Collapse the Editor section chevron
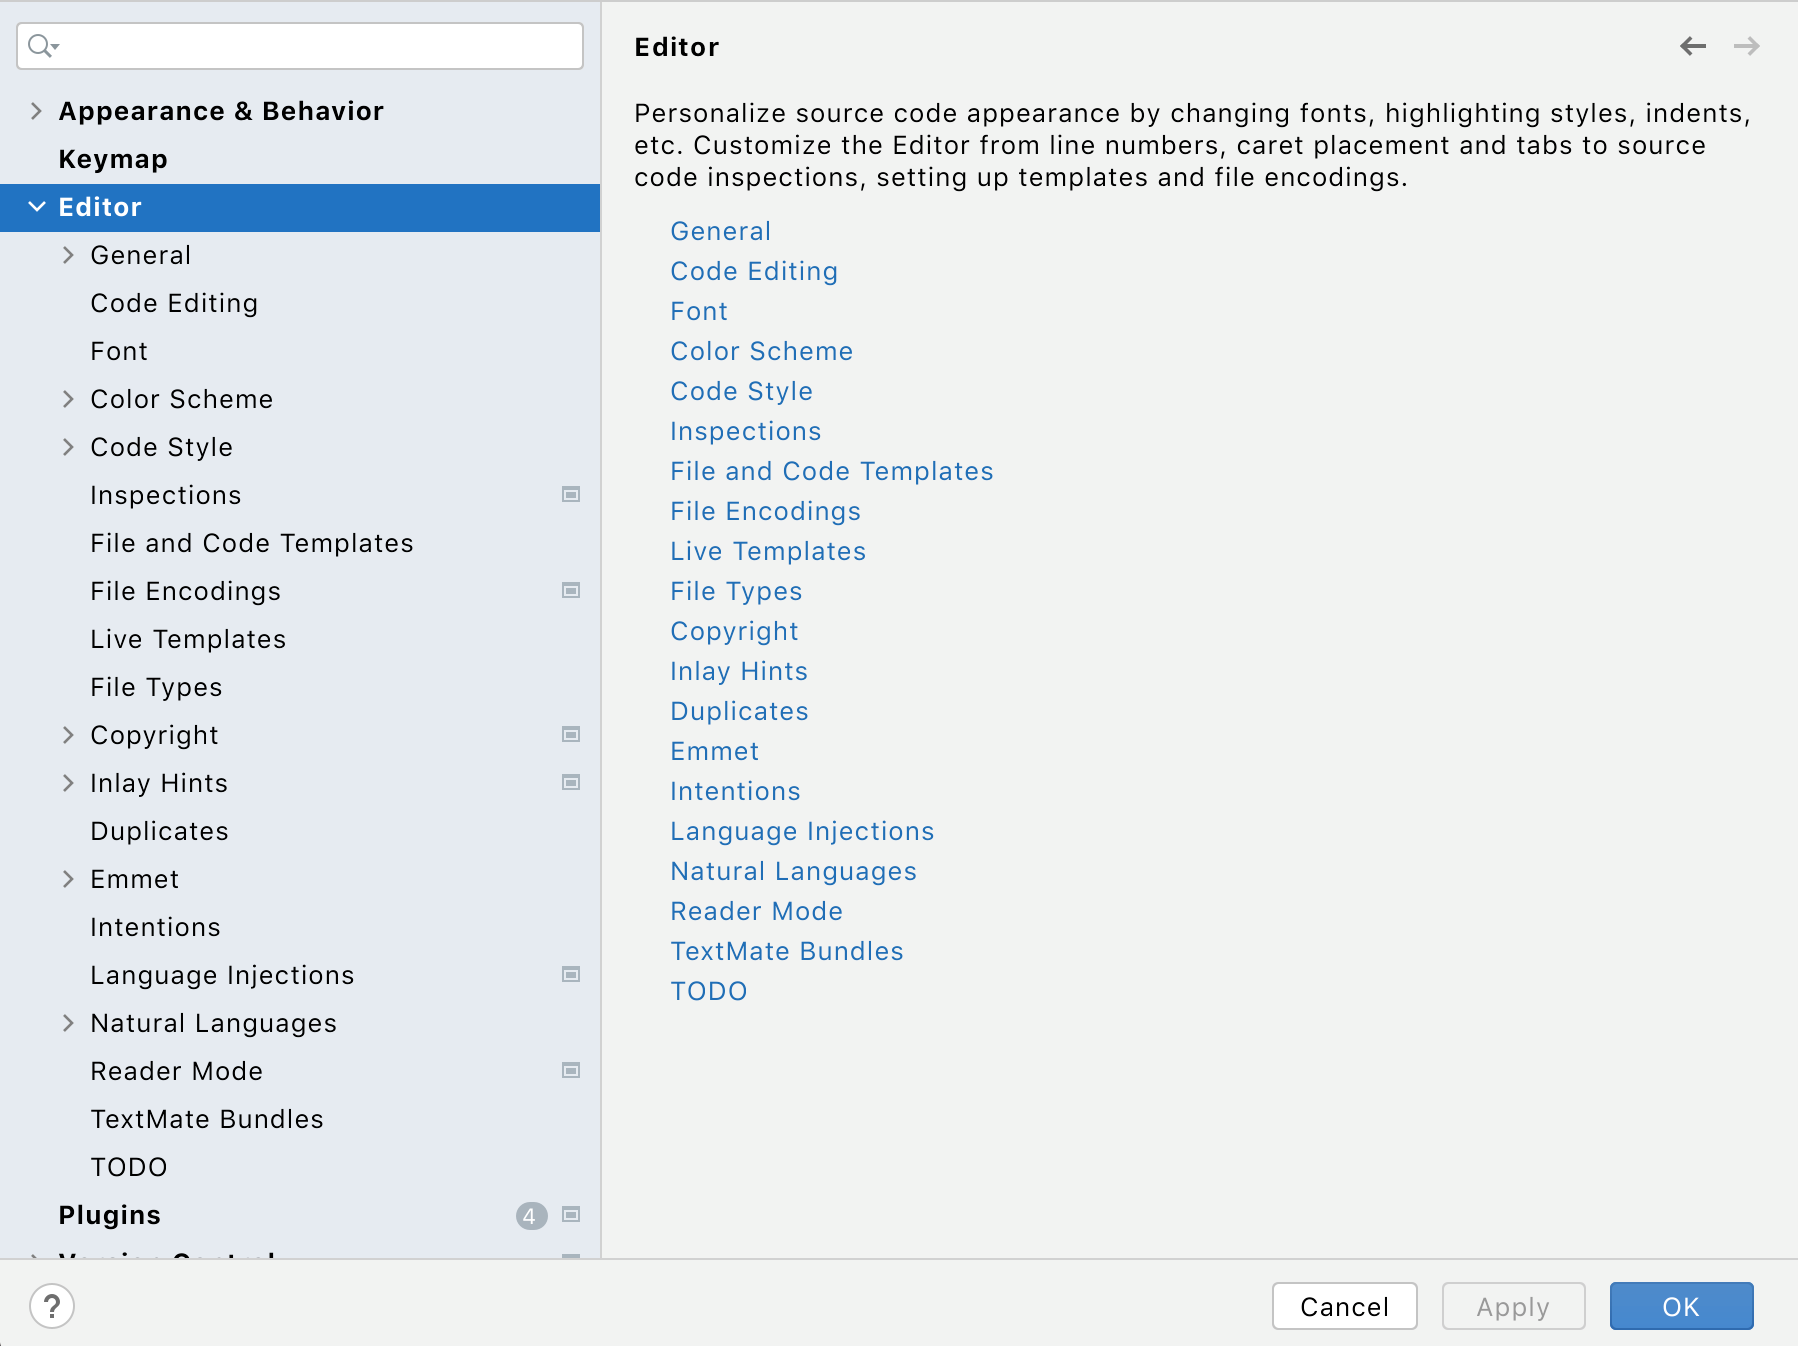Screen dimensions: 1798x1346 click(x=37, y=207)
